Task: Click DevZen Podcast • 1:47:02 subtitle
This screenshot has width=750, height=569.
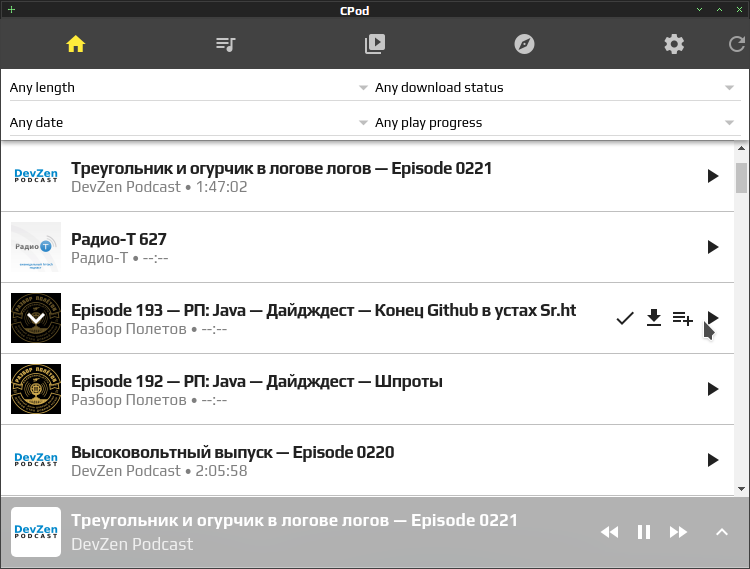Action: click(x=159, y=187)
